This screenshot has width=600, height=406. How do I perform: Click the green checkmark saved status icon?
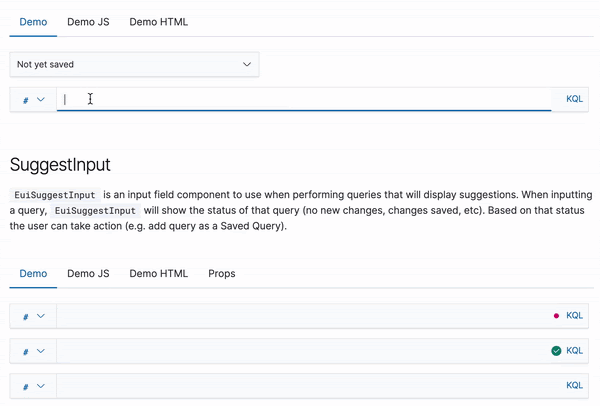pos(556,351)
